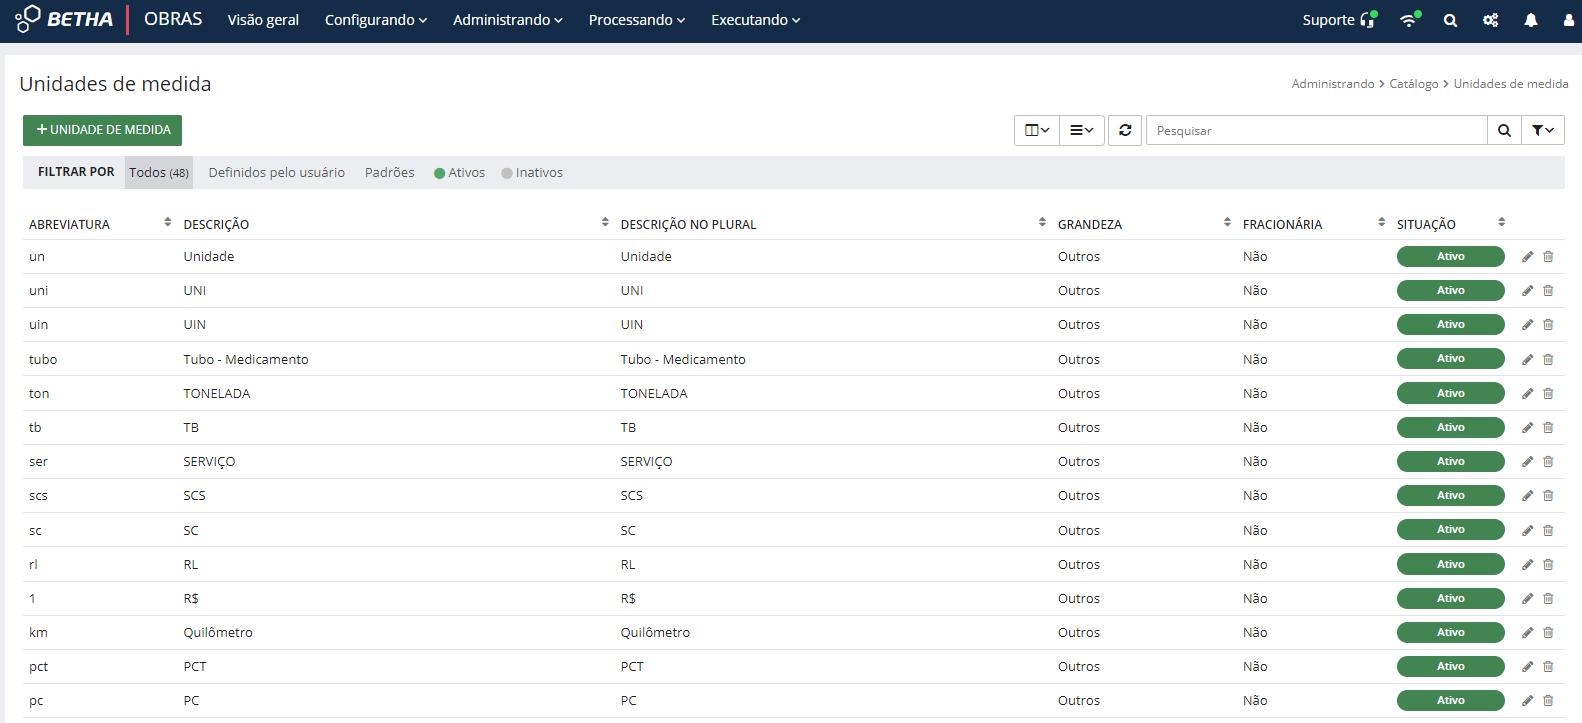Image resolution: width=1582 pixels, height=723 pixels.
Task: Click Ativo badge in 'un' row
Action: tap(1451, 257)
